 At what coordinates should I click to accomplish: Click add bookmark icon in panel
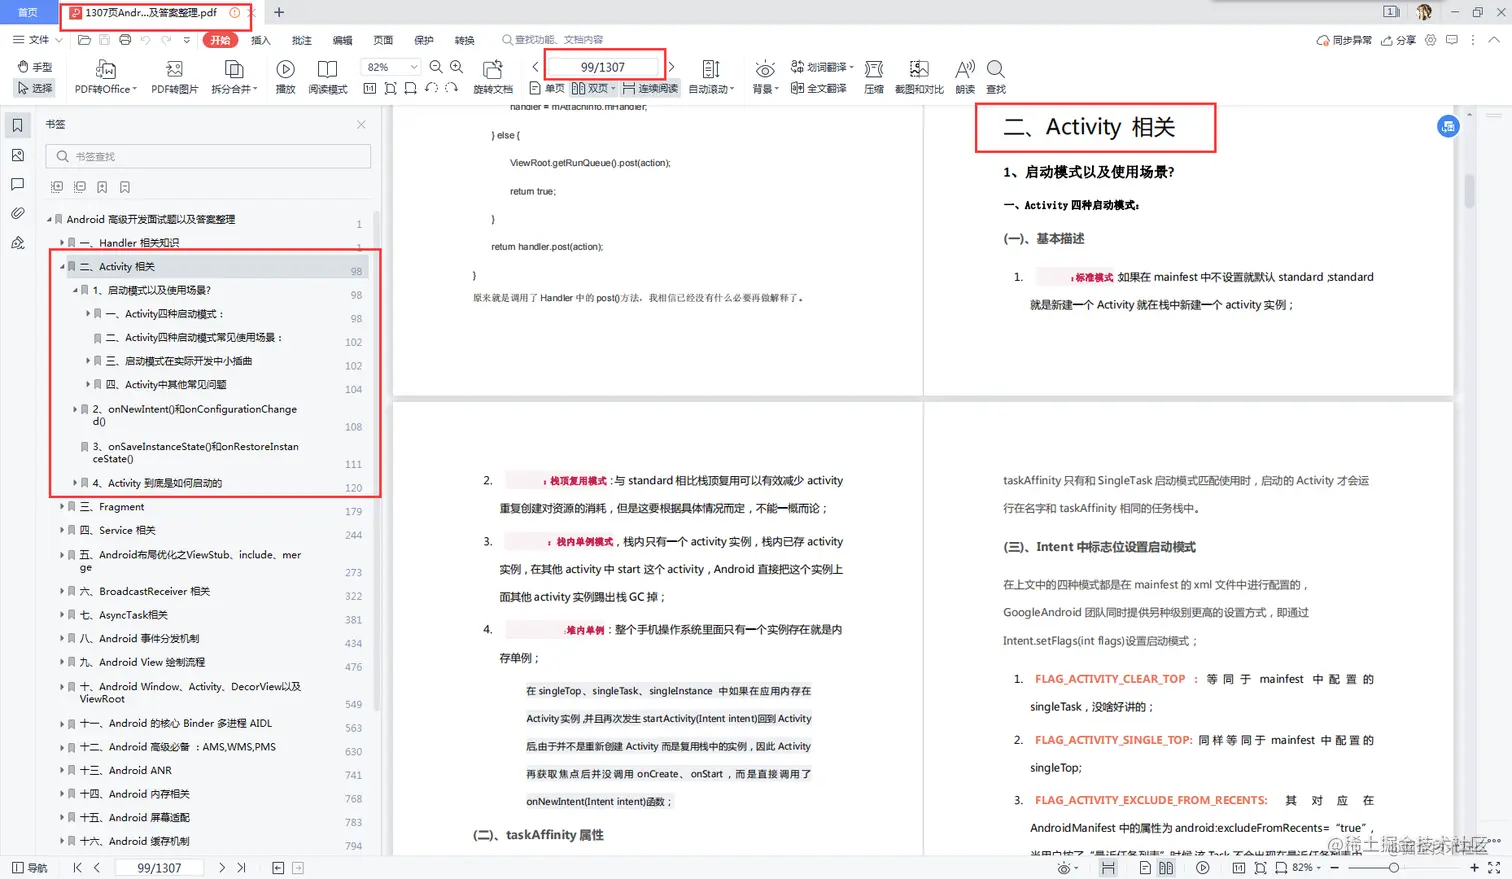(102, 187)
